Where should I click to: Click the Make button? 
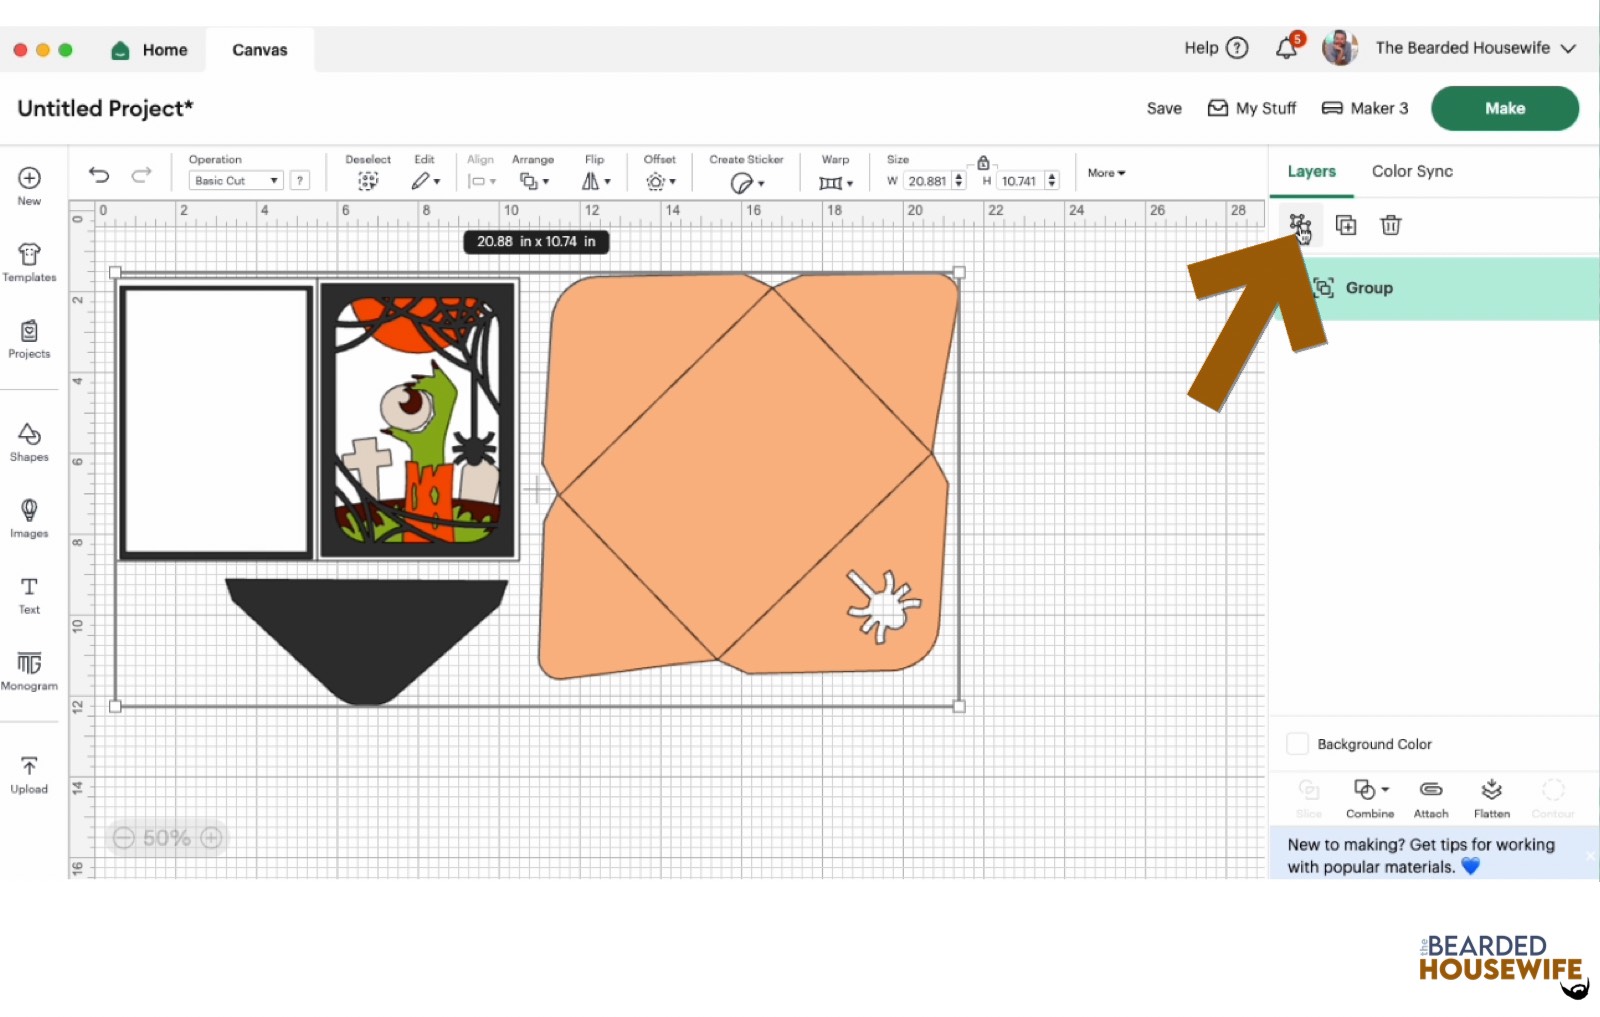pyautogui.click(x=1504, y=108)
